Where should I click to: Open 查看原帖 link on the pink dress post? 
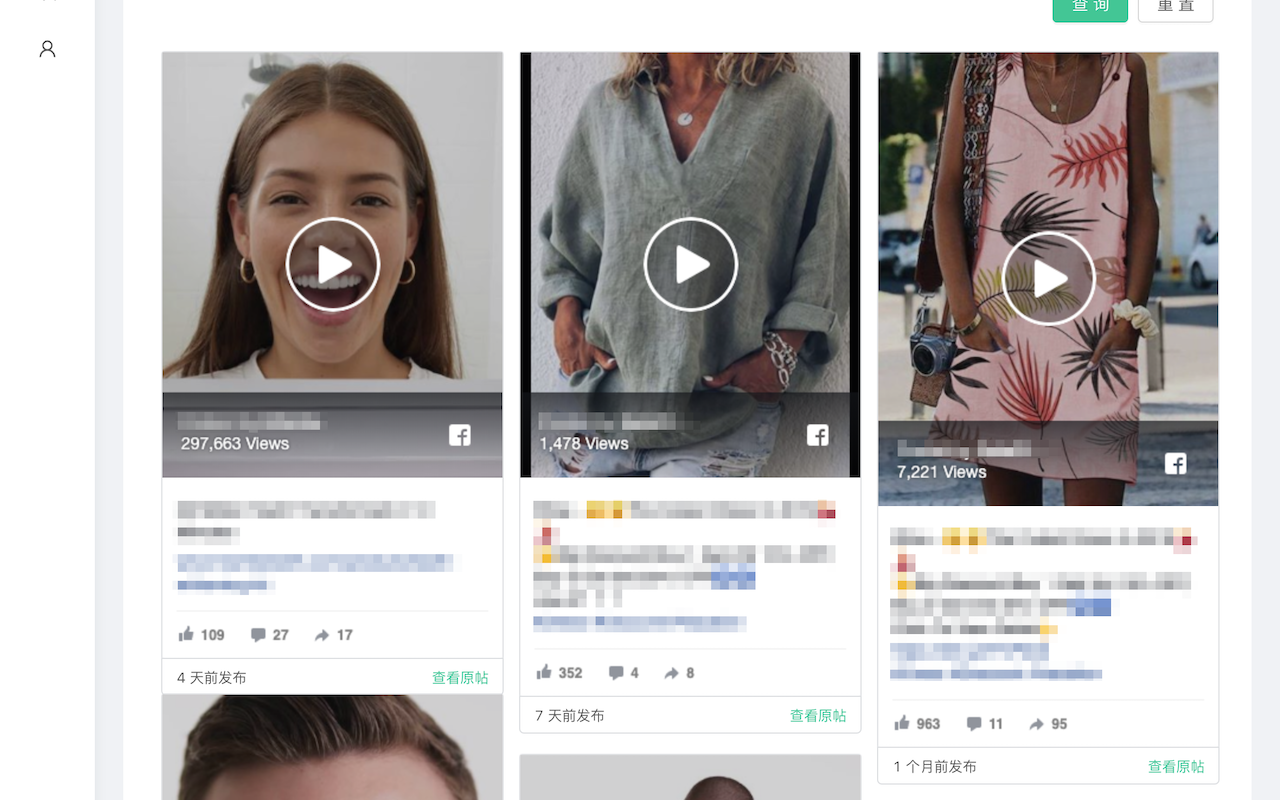[x=1176, y=766]
